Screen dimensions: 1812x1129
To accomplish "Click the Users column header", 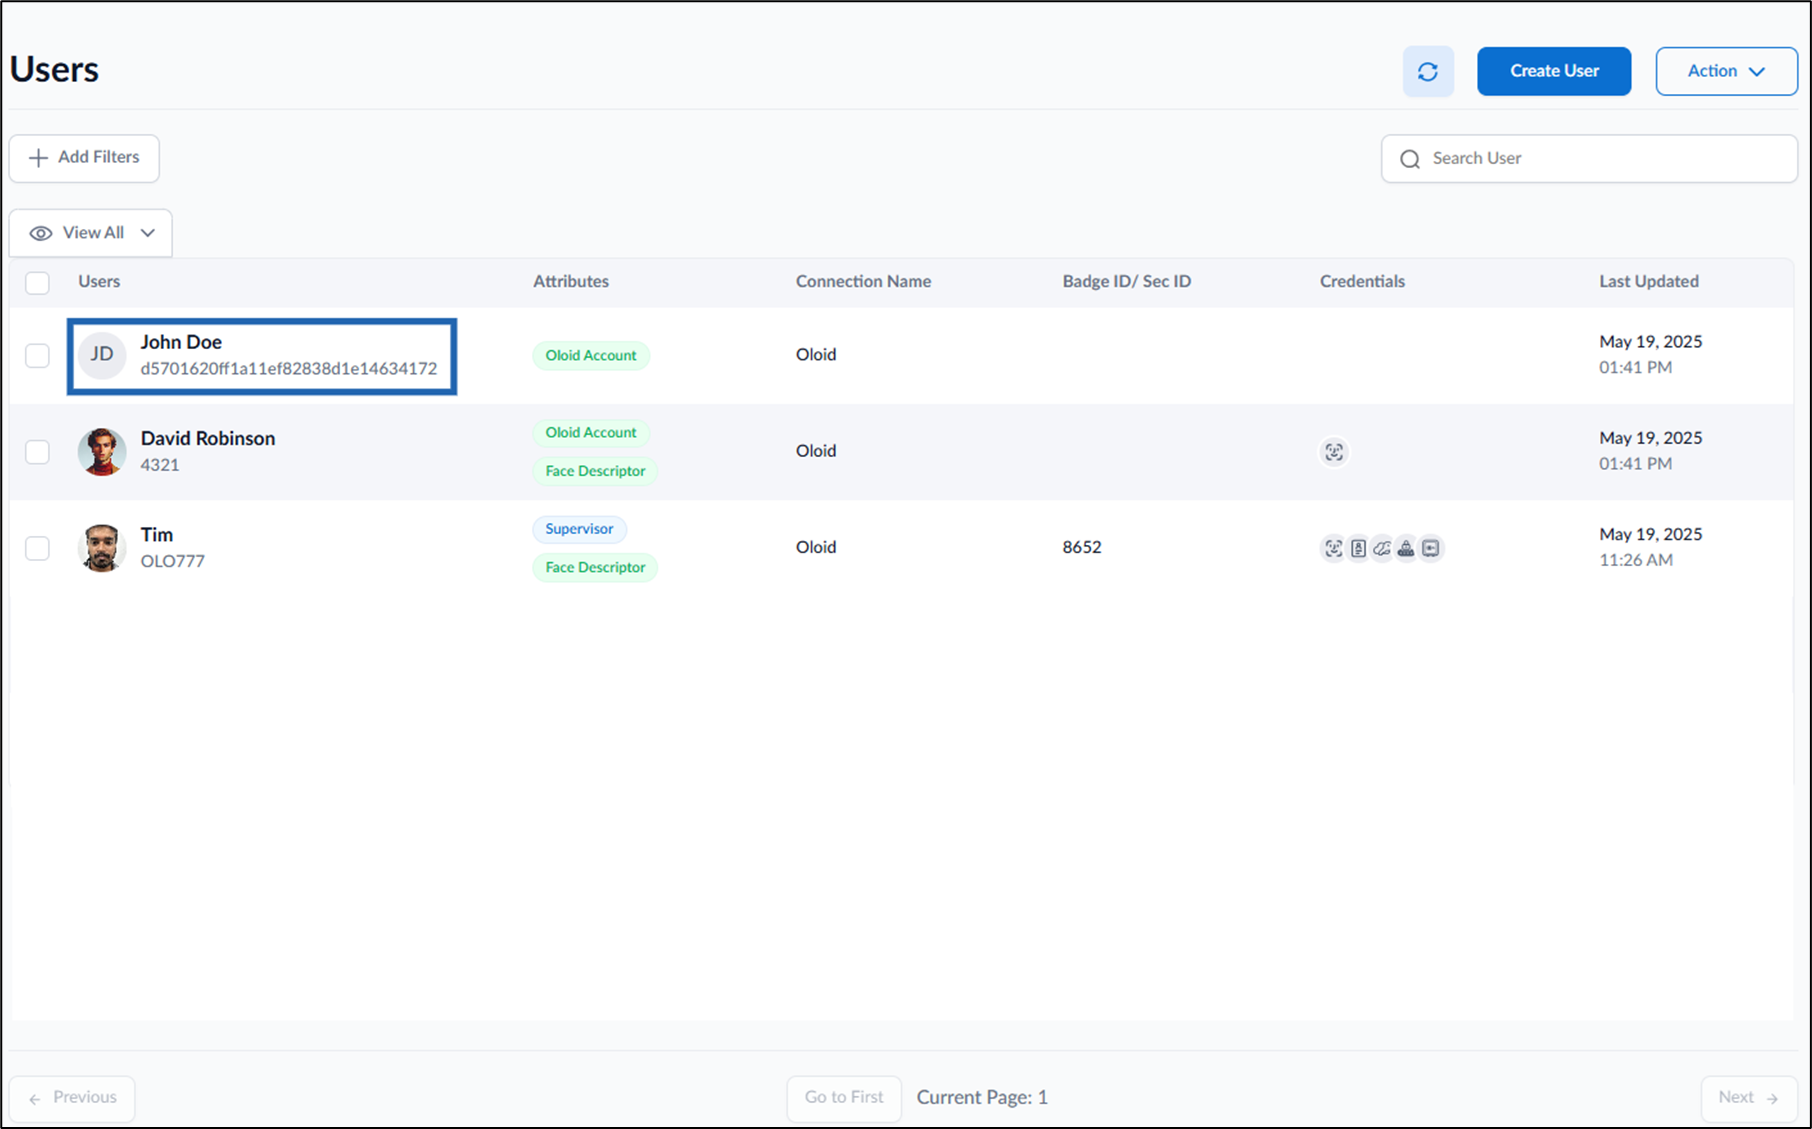I will [x=99, y=282].
